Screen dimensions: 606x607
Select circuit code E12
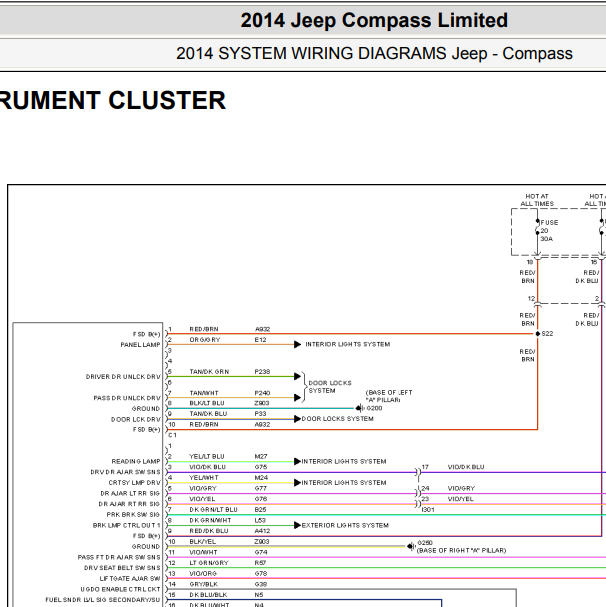[260, 340]
